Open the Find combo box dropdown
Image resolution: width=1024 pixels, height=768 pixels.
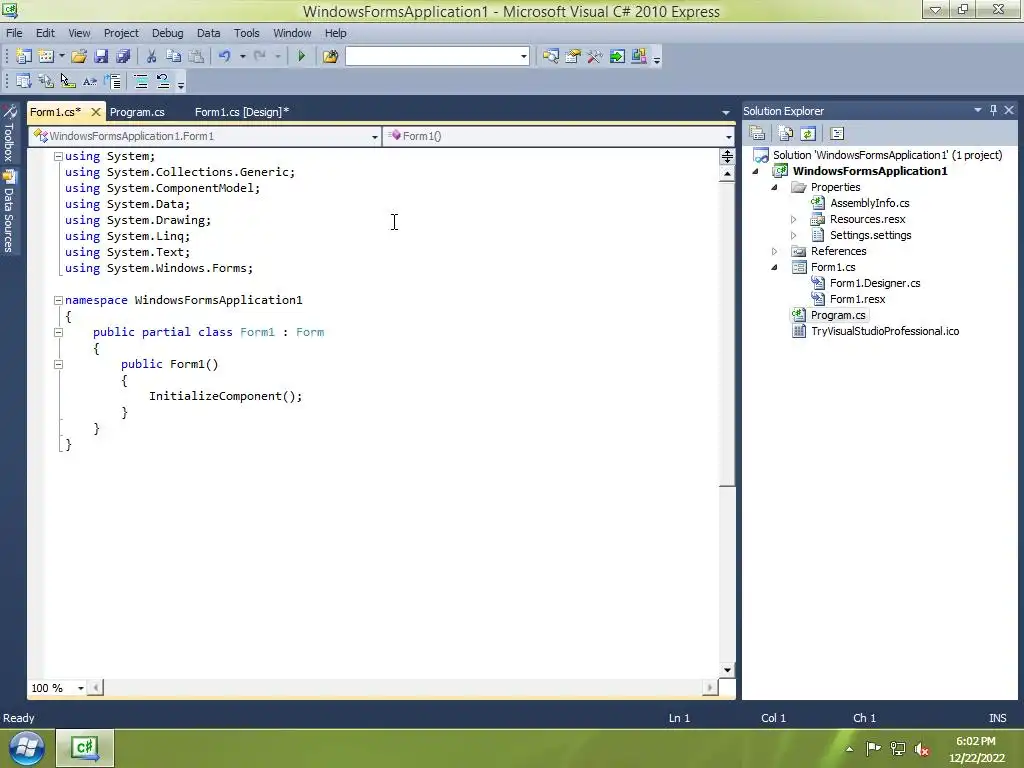click(x=524, y=57)
